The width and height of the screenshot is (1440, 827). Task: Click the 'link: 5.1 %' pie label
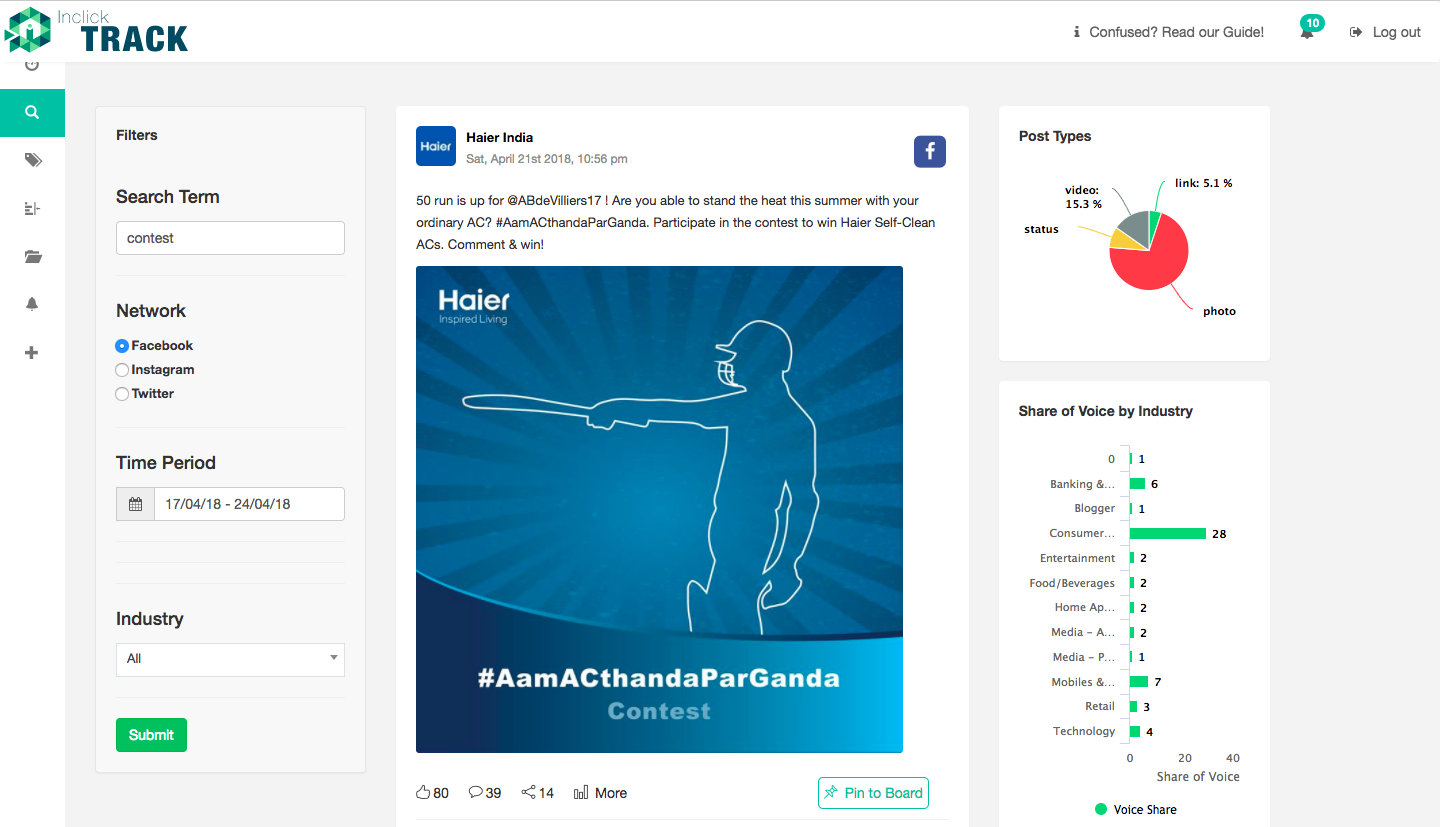(x=1204, y=183)
